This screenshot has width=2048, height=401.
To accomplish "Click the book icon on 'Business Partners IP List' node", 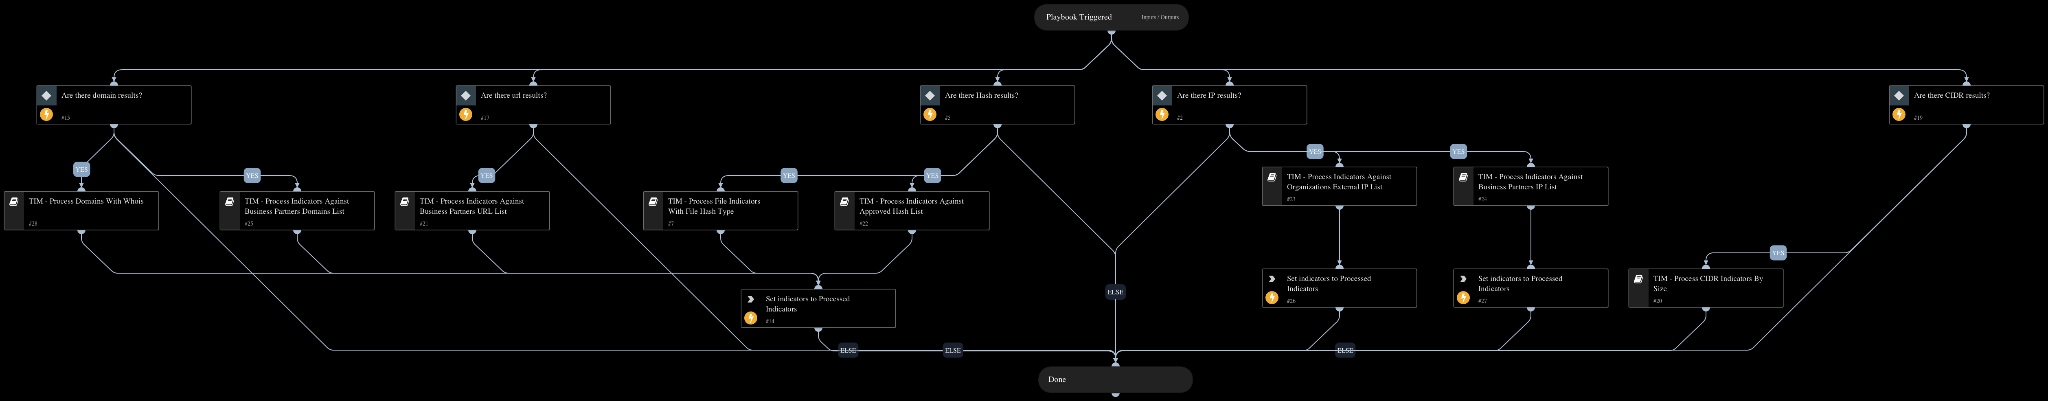I will [1463, 176].
